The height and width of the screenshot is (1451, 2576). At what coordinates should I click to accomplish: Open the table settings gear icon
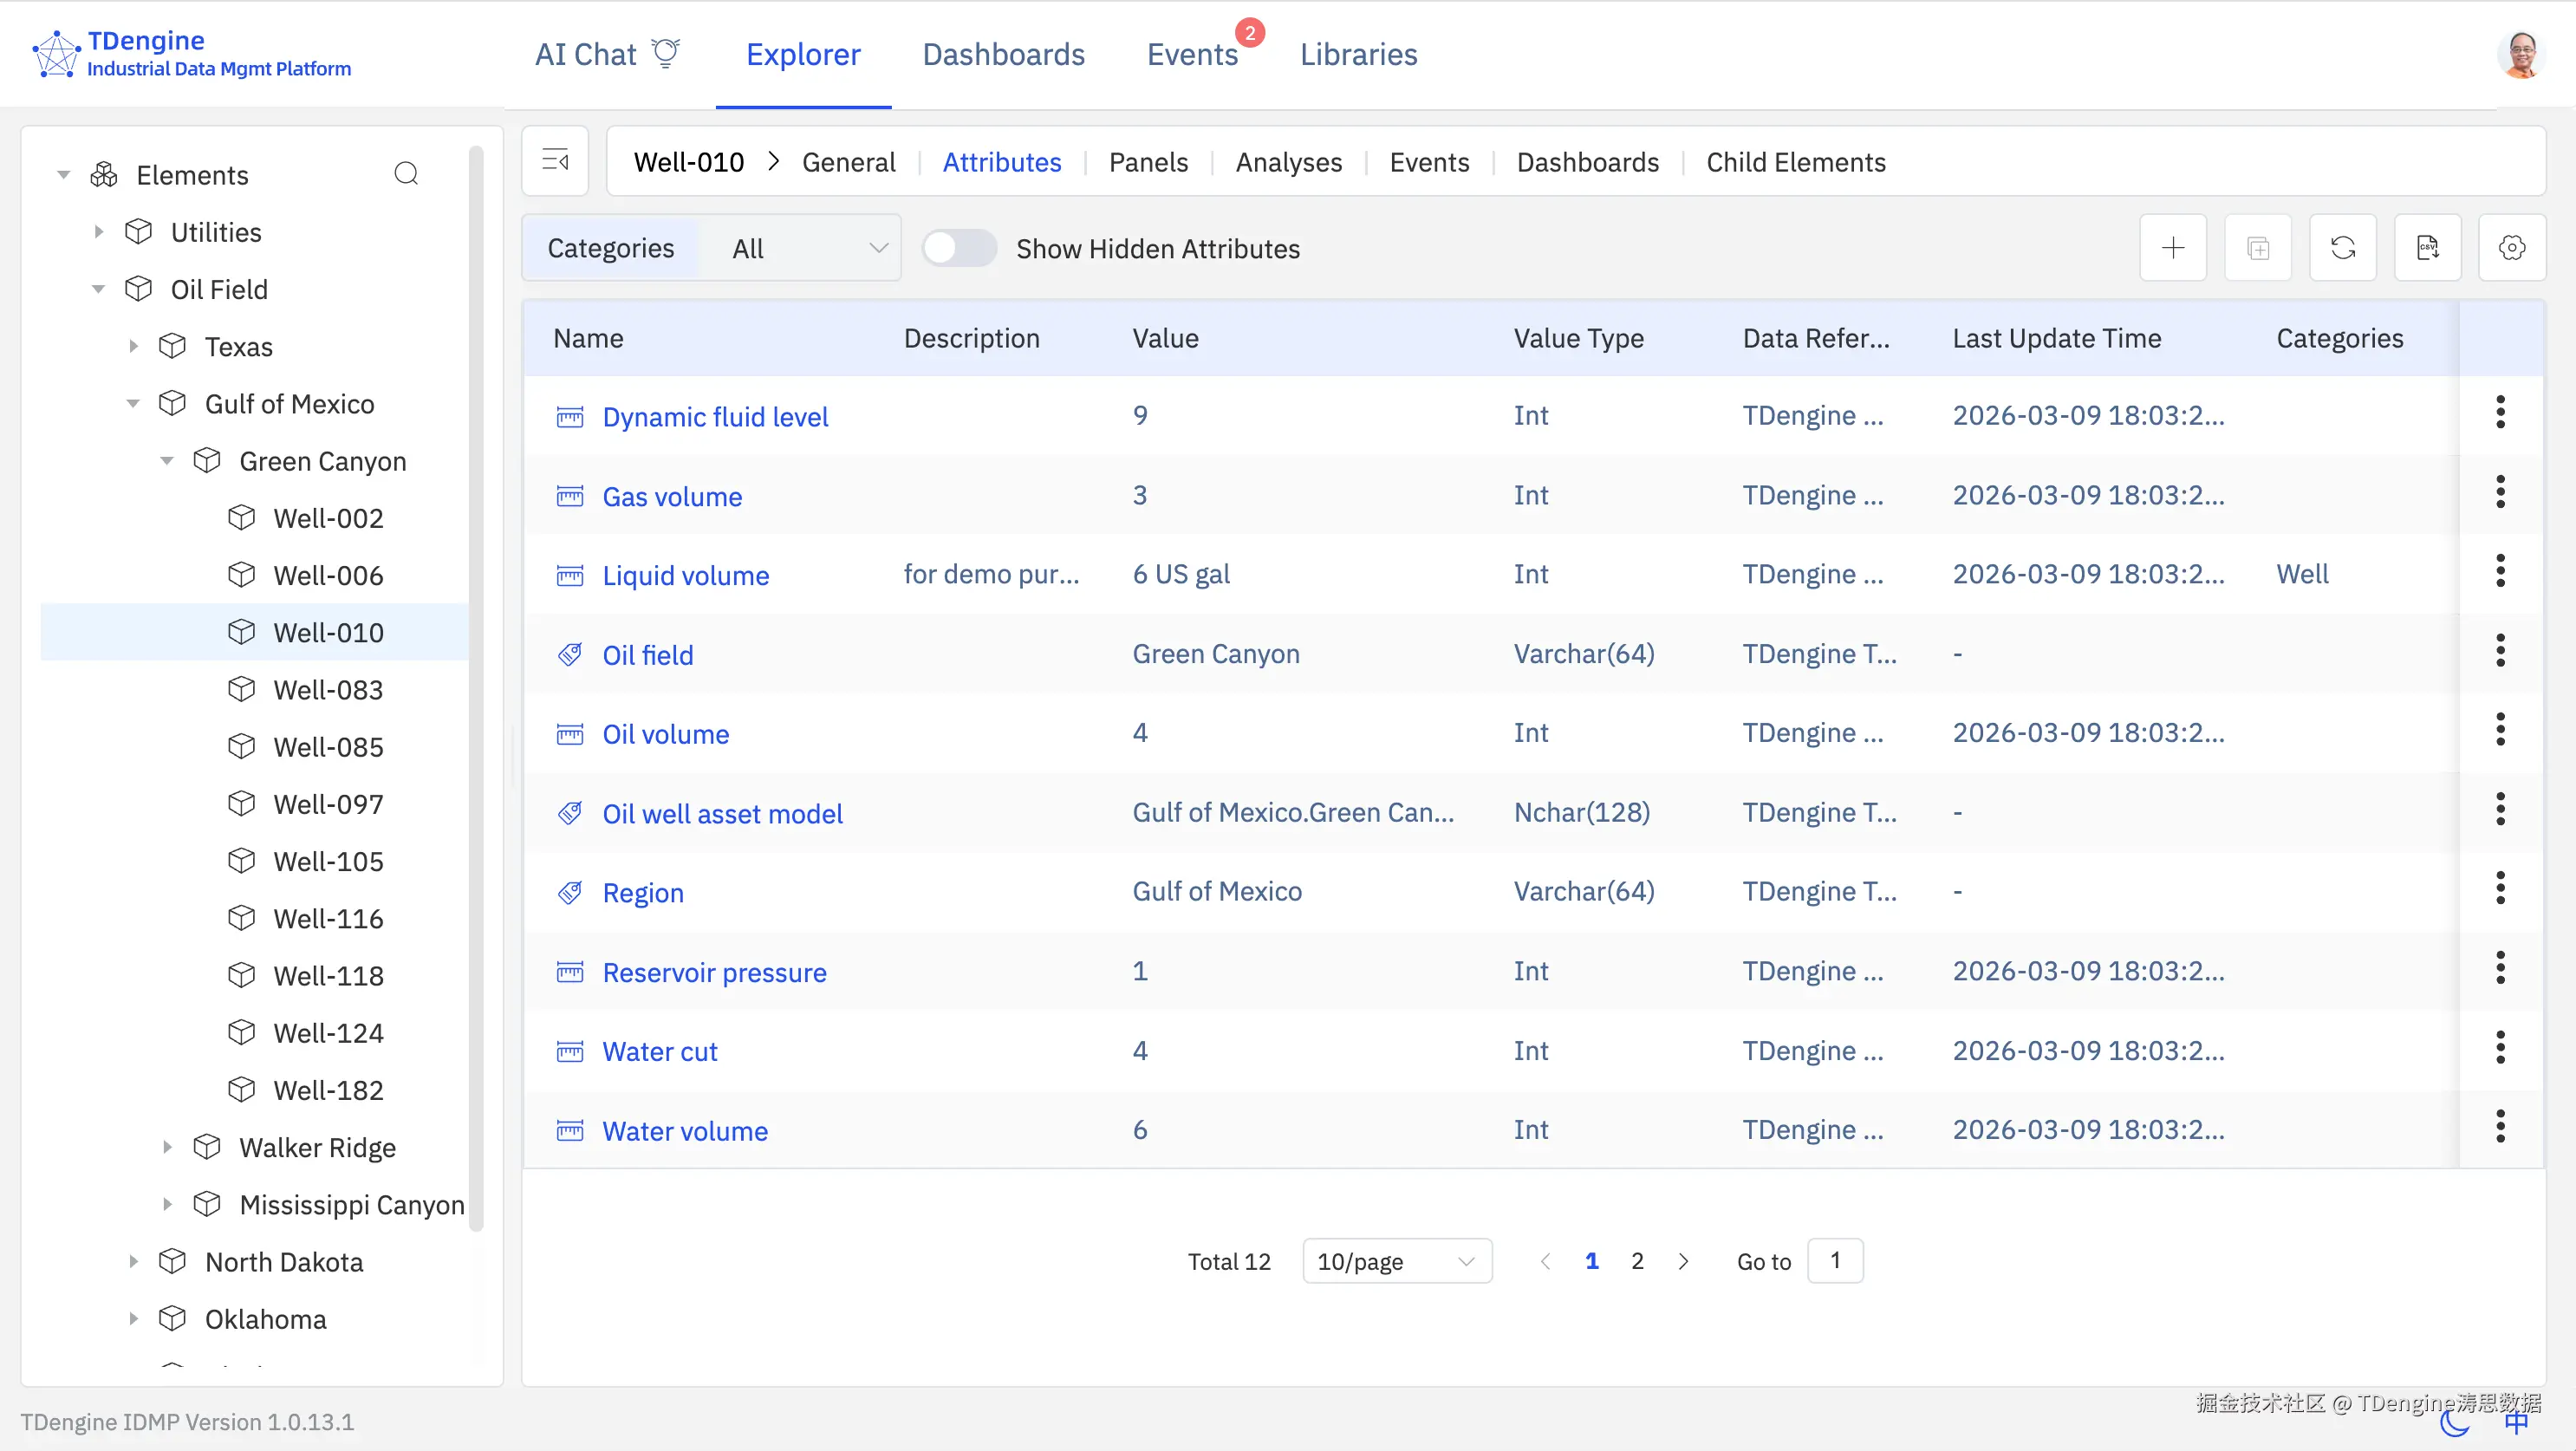[x=2511, y=248]
